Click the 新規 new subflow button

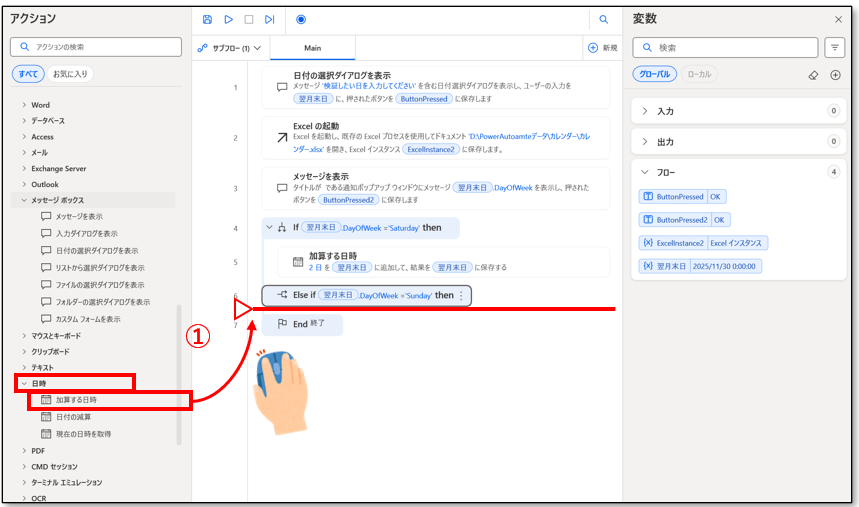pos(603,48)
